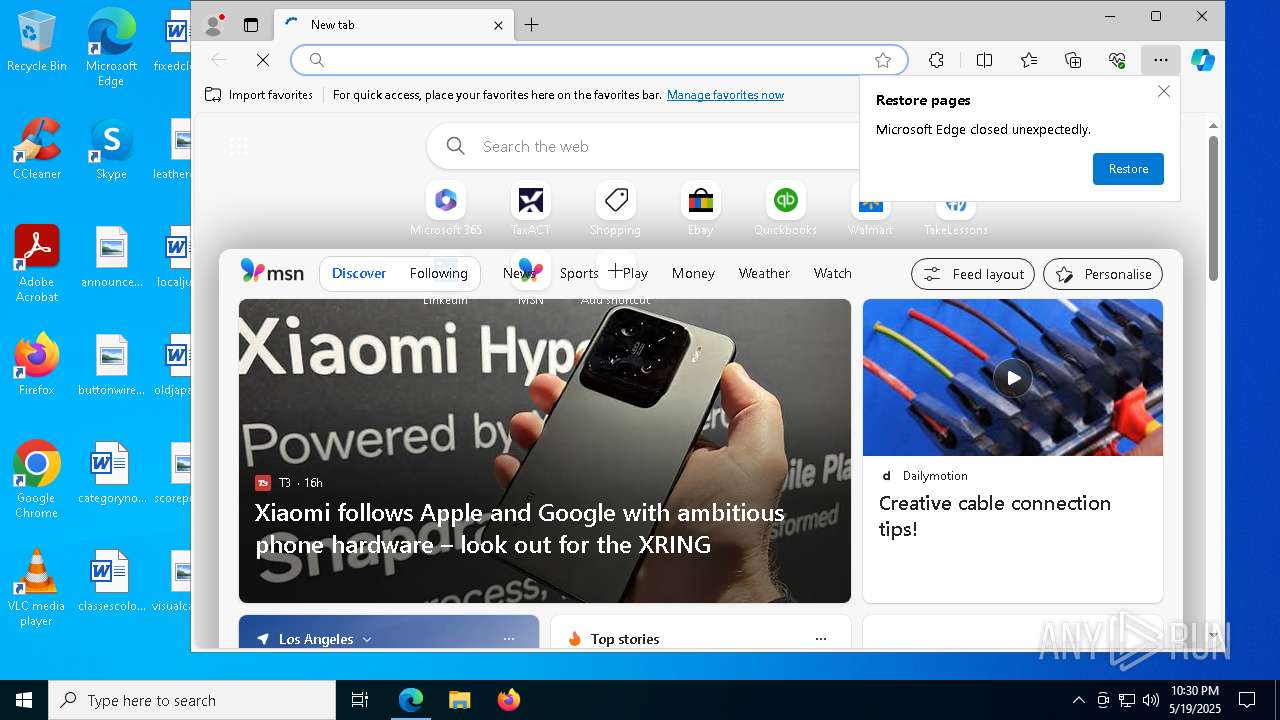Click the browser address bar
Viewport: 1280px width, 720px height.
pos(598,60)
